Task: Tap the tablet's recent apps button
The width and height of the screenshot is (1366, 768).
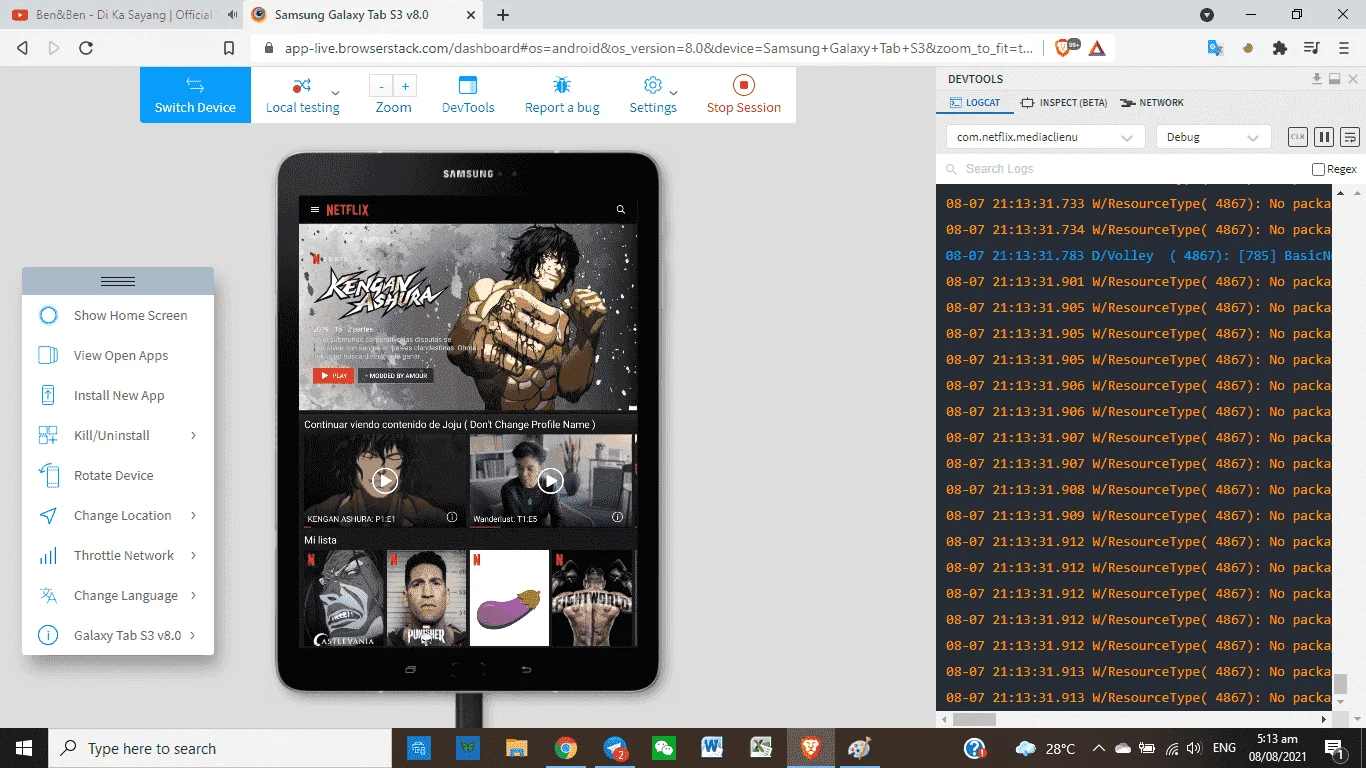Action: point(410,669)
